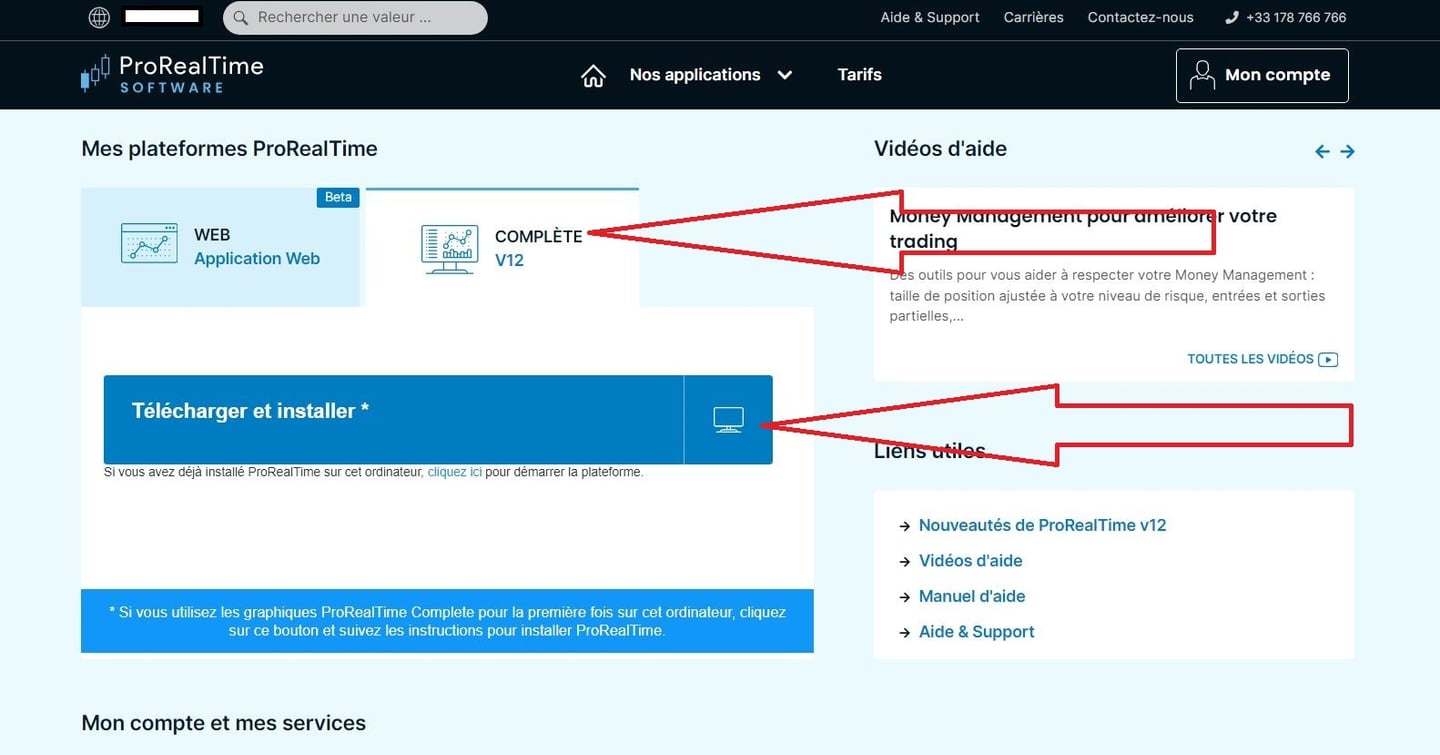Viewport: 1440px width, 755px height.
Task: Click the globe language icon
Action: [x=99, y=17]
